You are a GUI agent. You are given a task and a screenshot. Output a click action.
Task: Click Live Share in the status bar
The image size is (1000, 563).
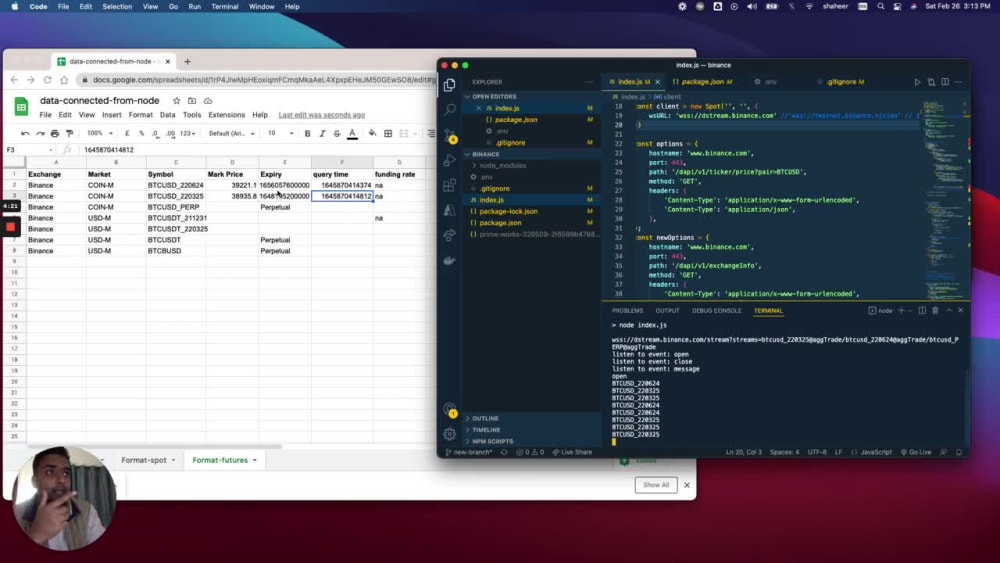(x=572, y=452)
